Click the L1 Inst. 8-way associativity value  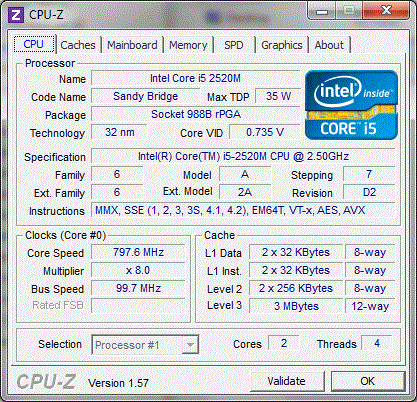tap(370, 270)
